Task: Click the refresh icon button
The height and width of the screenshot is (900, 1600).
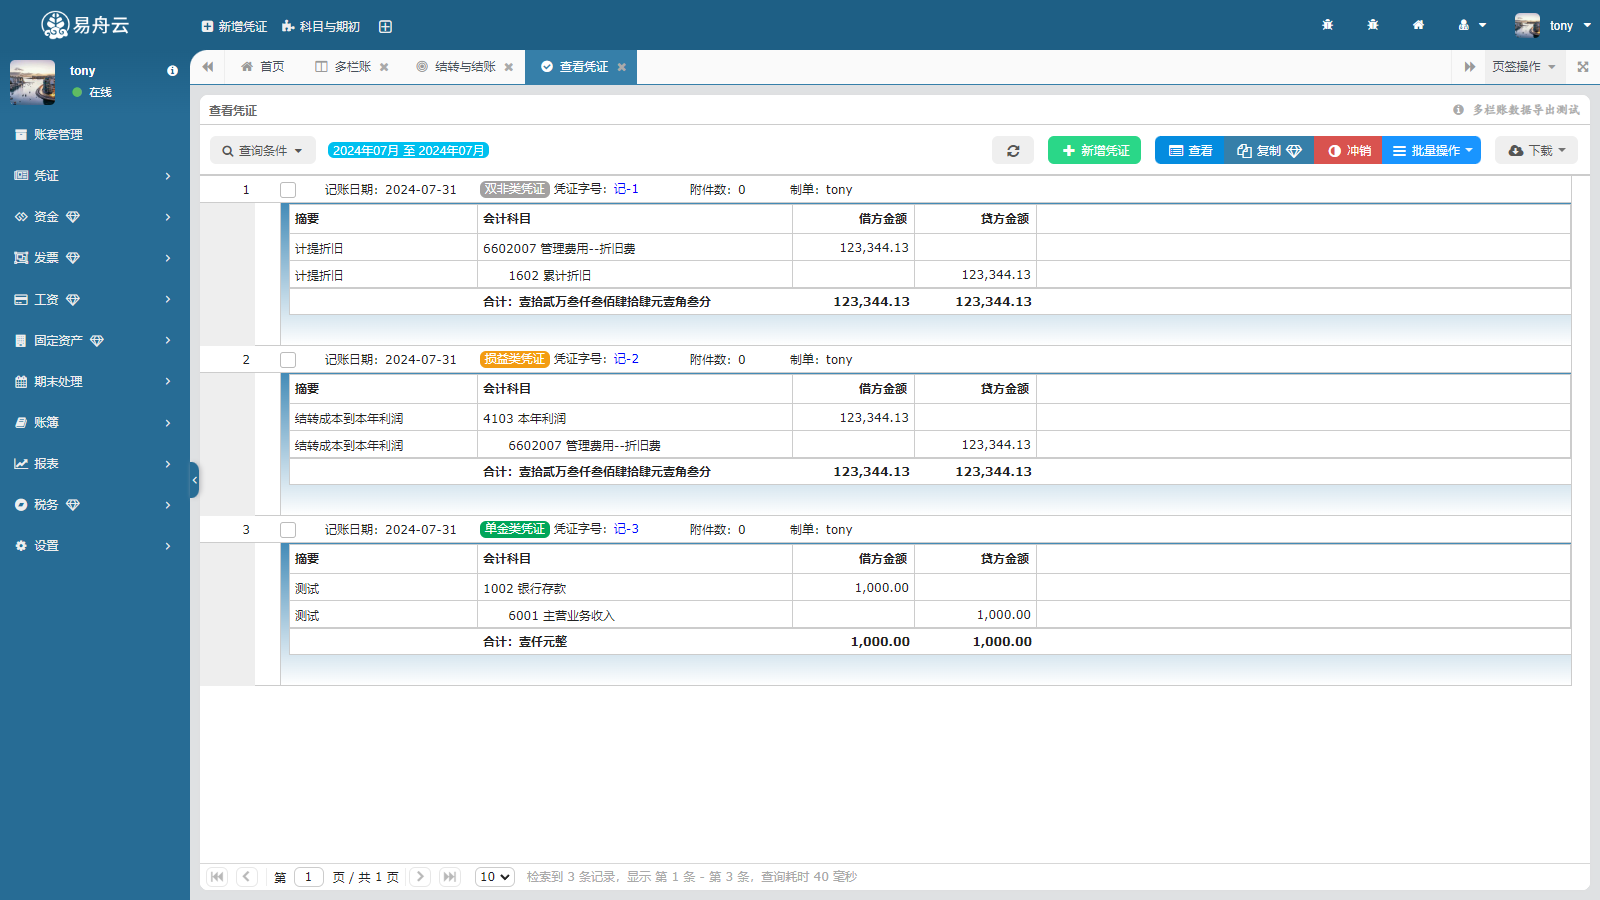Action: point(1012,150)
